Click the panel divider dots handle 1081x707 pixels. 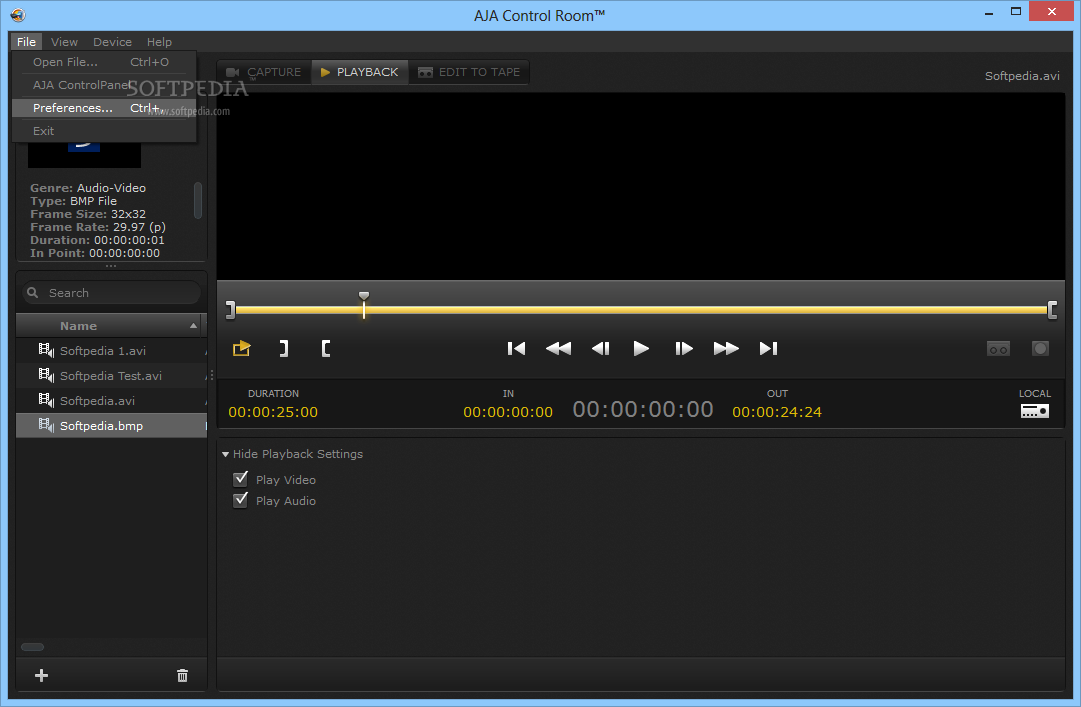click(x=111, y=266)
